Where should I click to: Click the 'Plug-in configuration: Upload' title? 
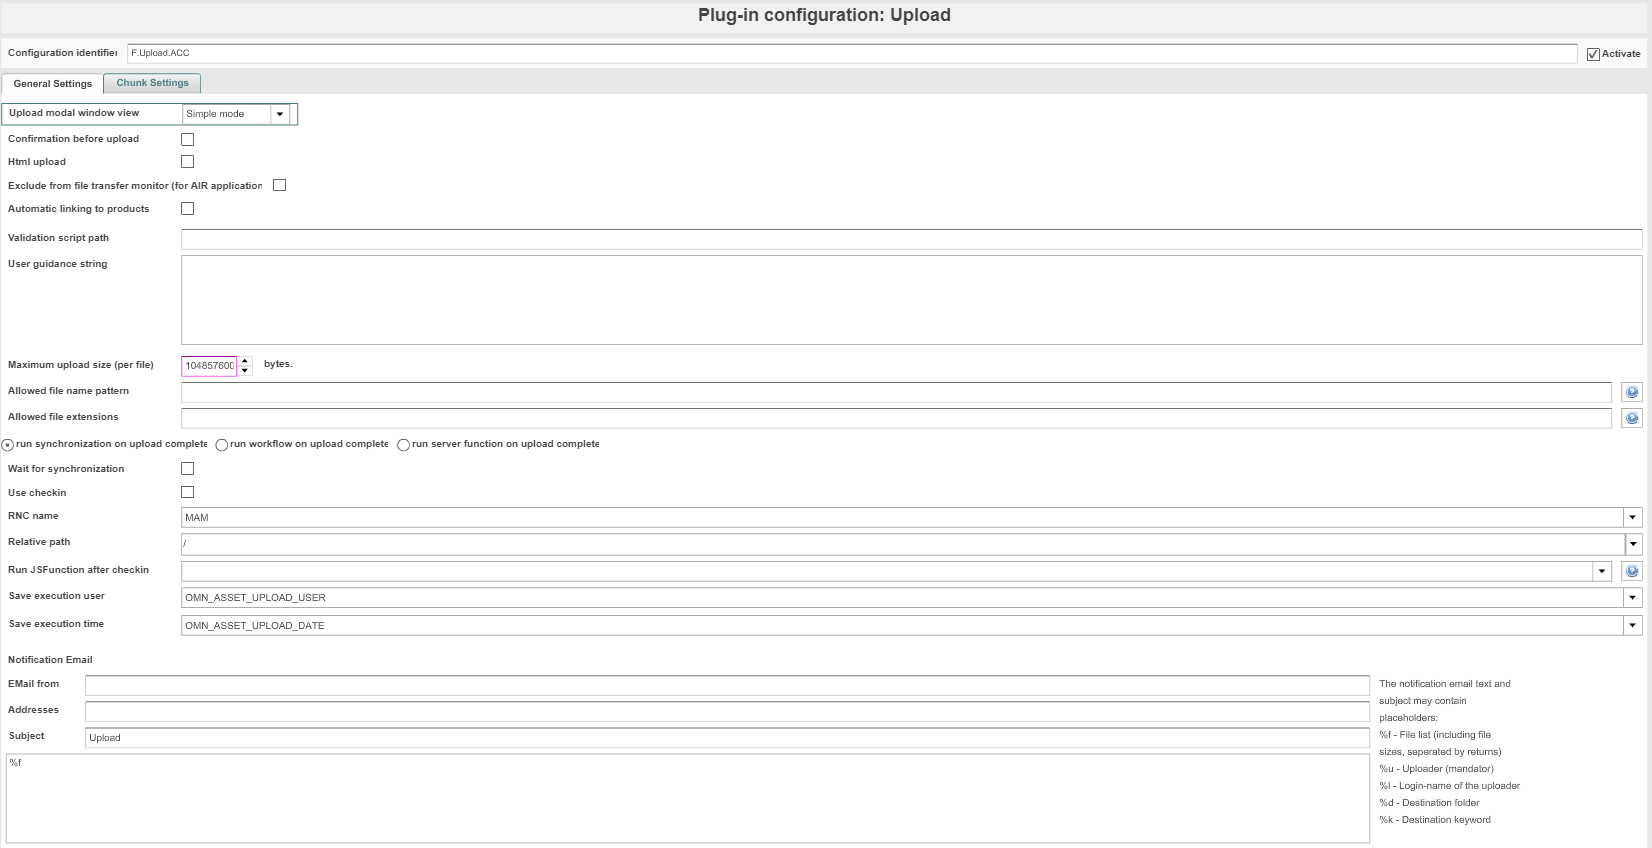click(824, 15)
